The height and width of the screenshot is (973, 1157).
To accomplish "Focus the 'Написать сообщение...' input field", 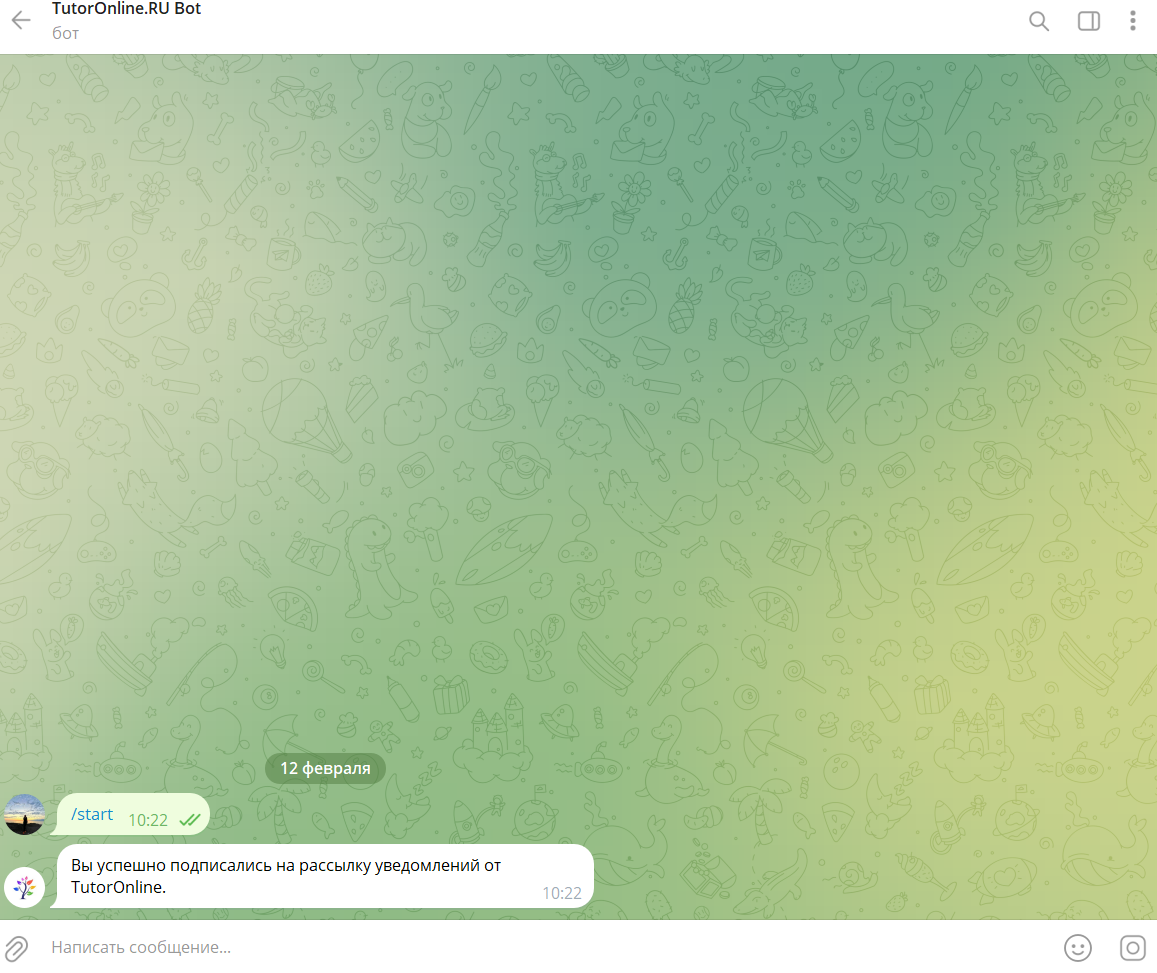I will coord(546,947).
